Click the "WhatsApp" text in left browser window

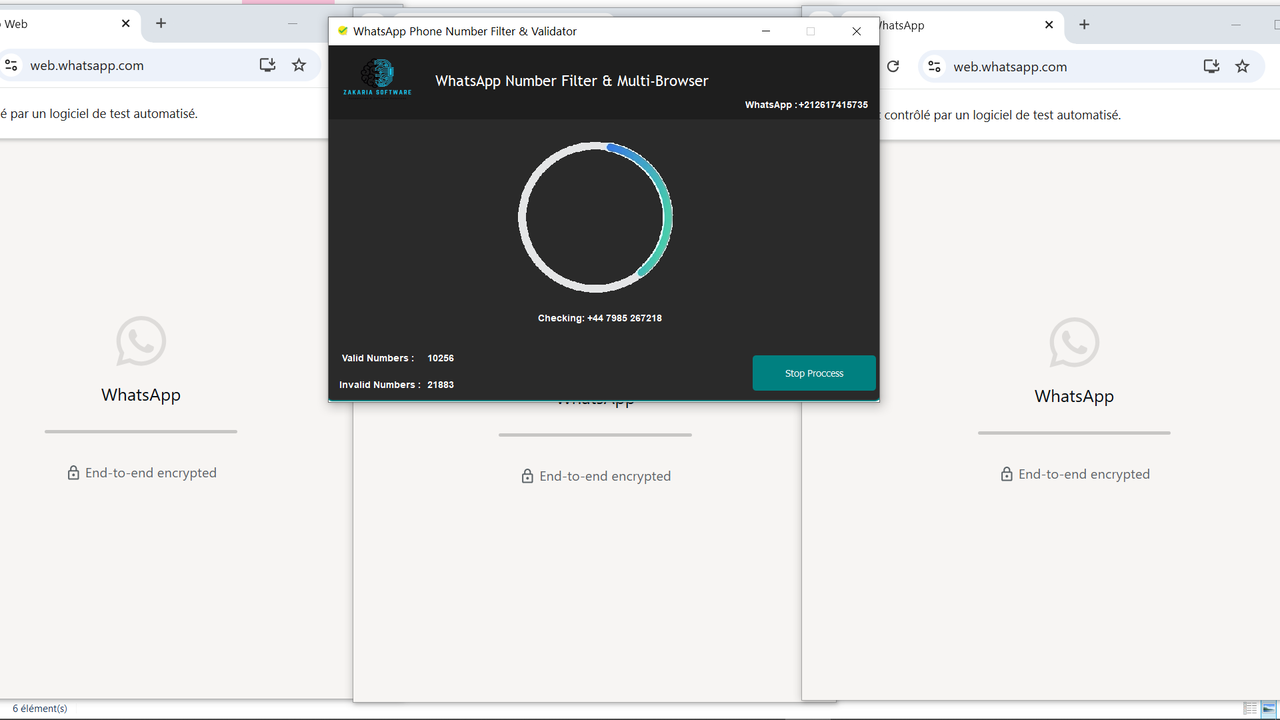click(141, 395)
